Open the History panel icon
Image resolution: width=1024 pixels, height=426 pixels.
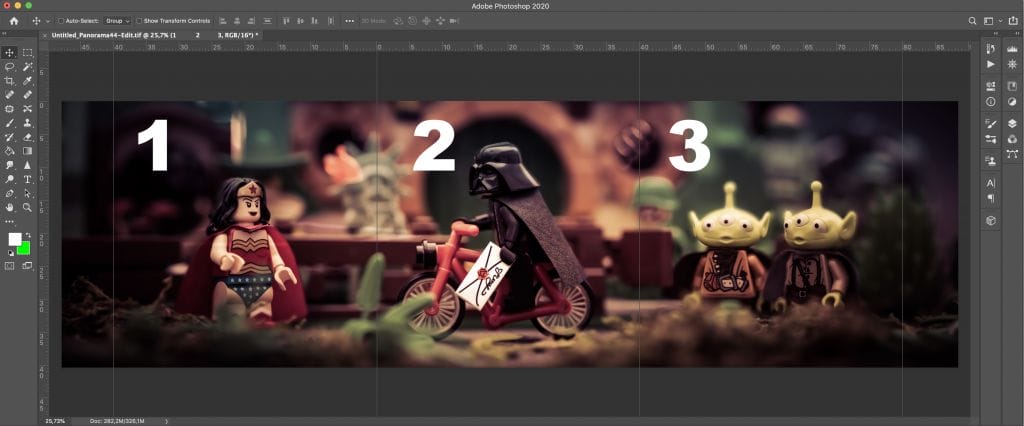(x=991, y=49)
